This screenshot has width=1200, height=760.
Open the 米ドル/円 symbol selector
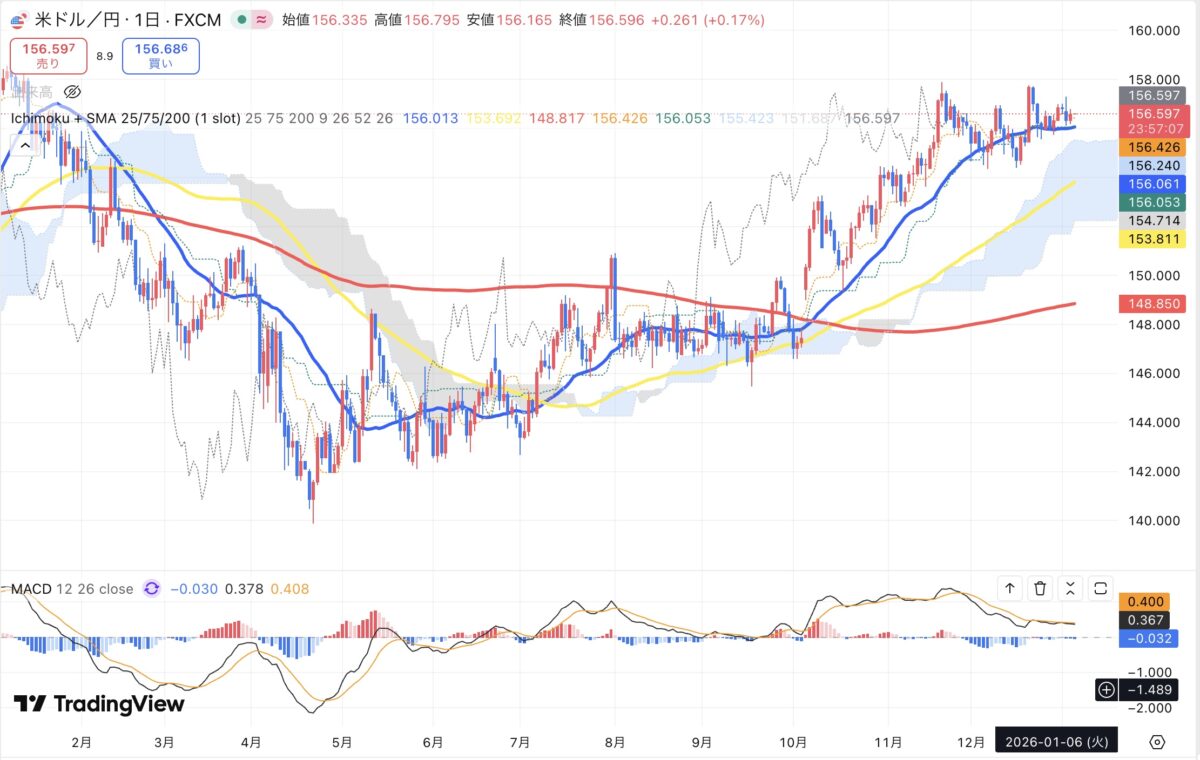[x=91, y=20]
